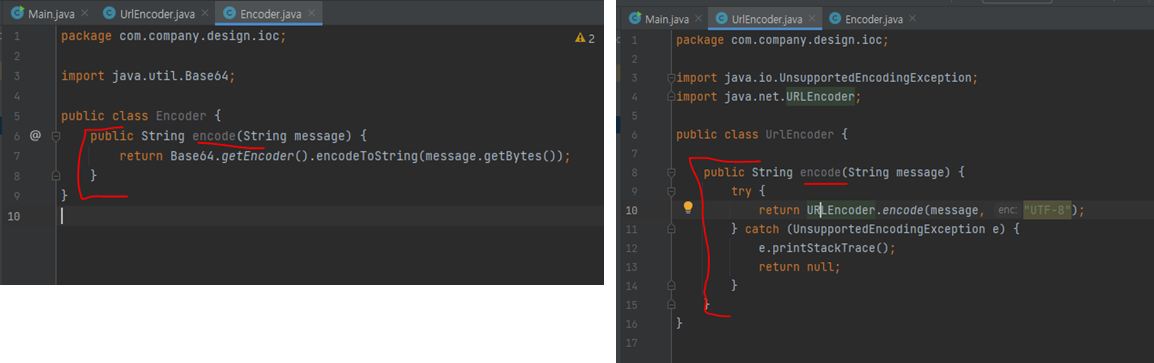Click fold end marker on line 15 of UrlEncoder.java
The height and width of the screenshot is (363, 1154).
[670, 304]
